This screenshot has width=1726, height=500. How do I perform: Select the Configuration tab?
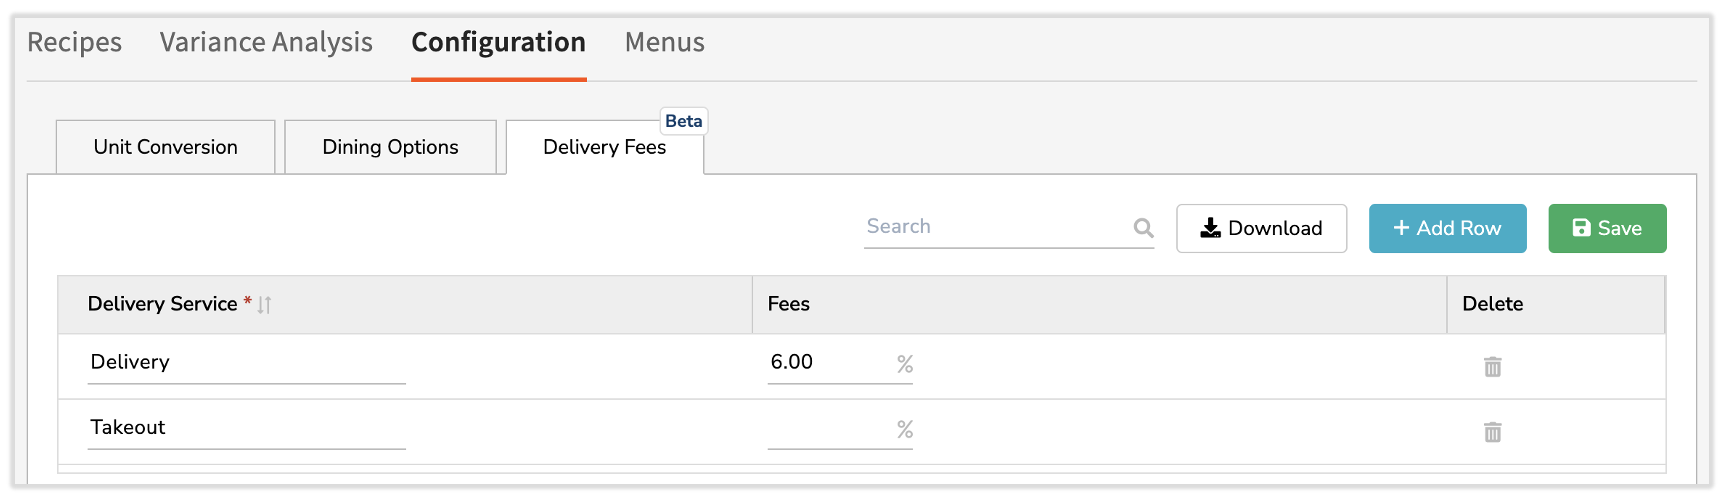pyautogui.click(x=498, y=42)
